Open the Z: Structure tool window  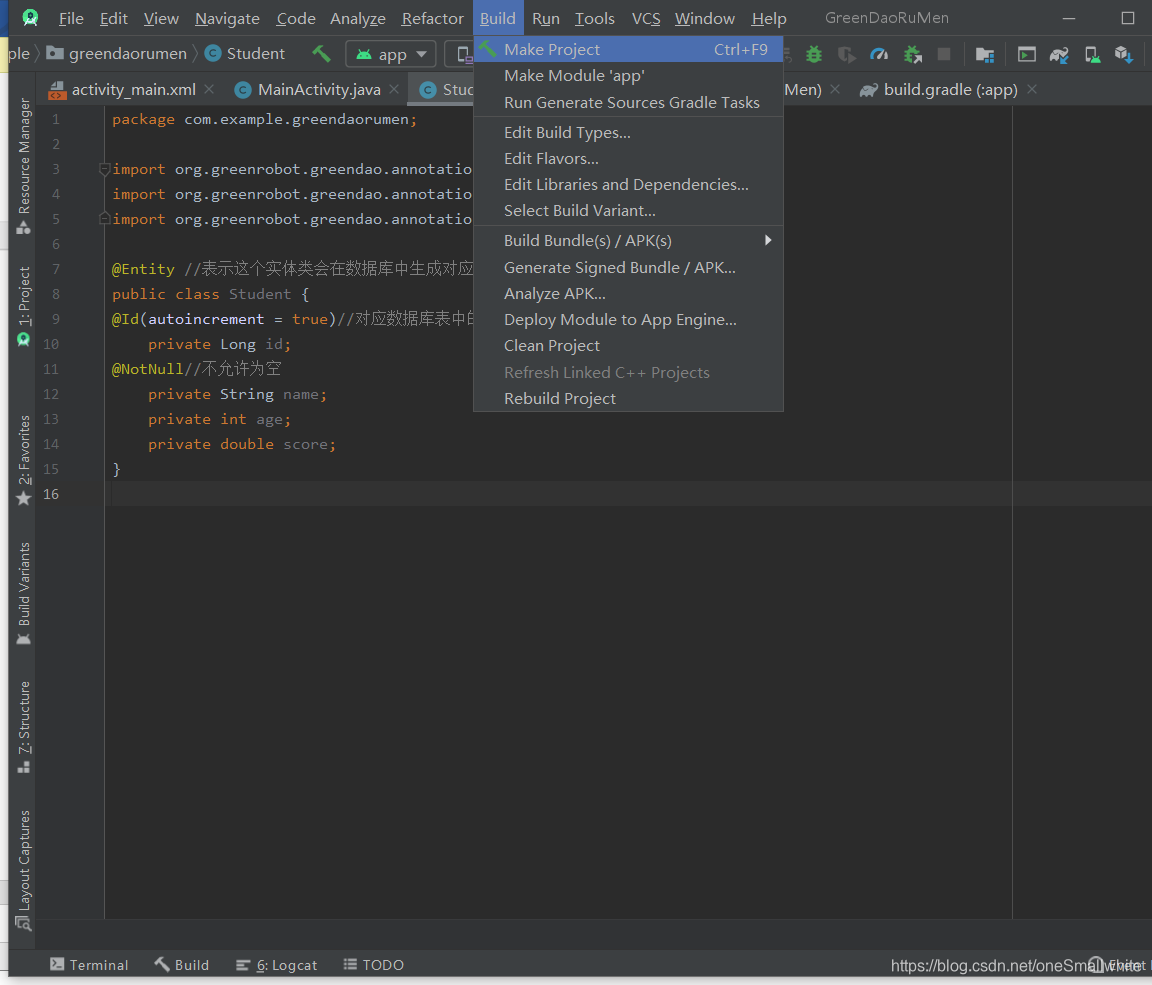coord(24,727)
